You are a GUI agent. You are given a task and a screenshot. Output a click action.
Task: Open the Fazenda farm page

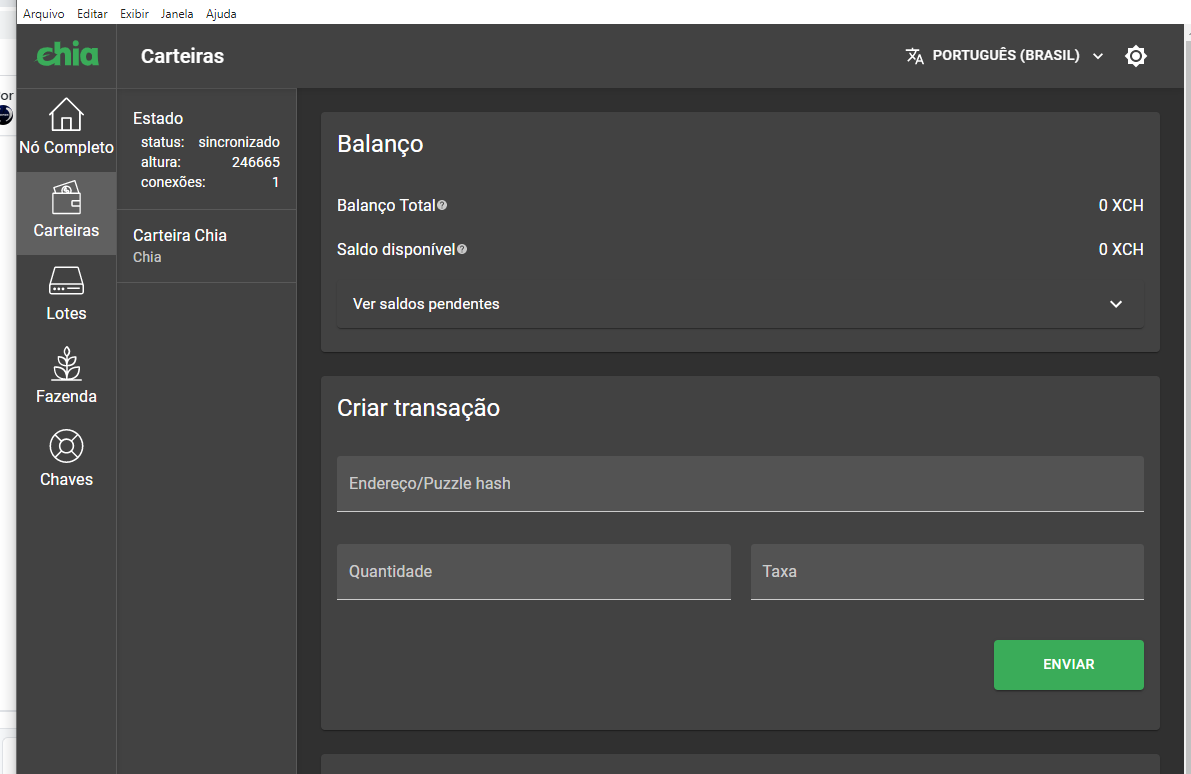point(66,376)
